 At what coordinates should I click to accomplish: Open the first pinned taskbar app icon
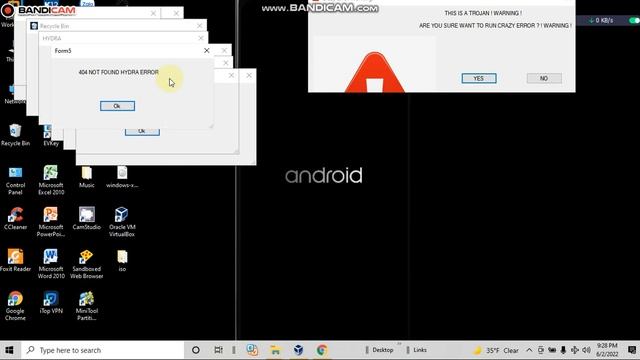tap(252, 350)
